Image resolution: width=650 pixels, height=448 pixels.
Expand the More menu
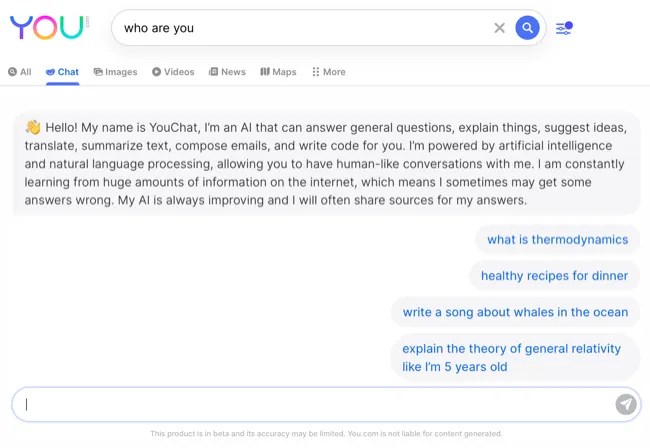(328, 72)
